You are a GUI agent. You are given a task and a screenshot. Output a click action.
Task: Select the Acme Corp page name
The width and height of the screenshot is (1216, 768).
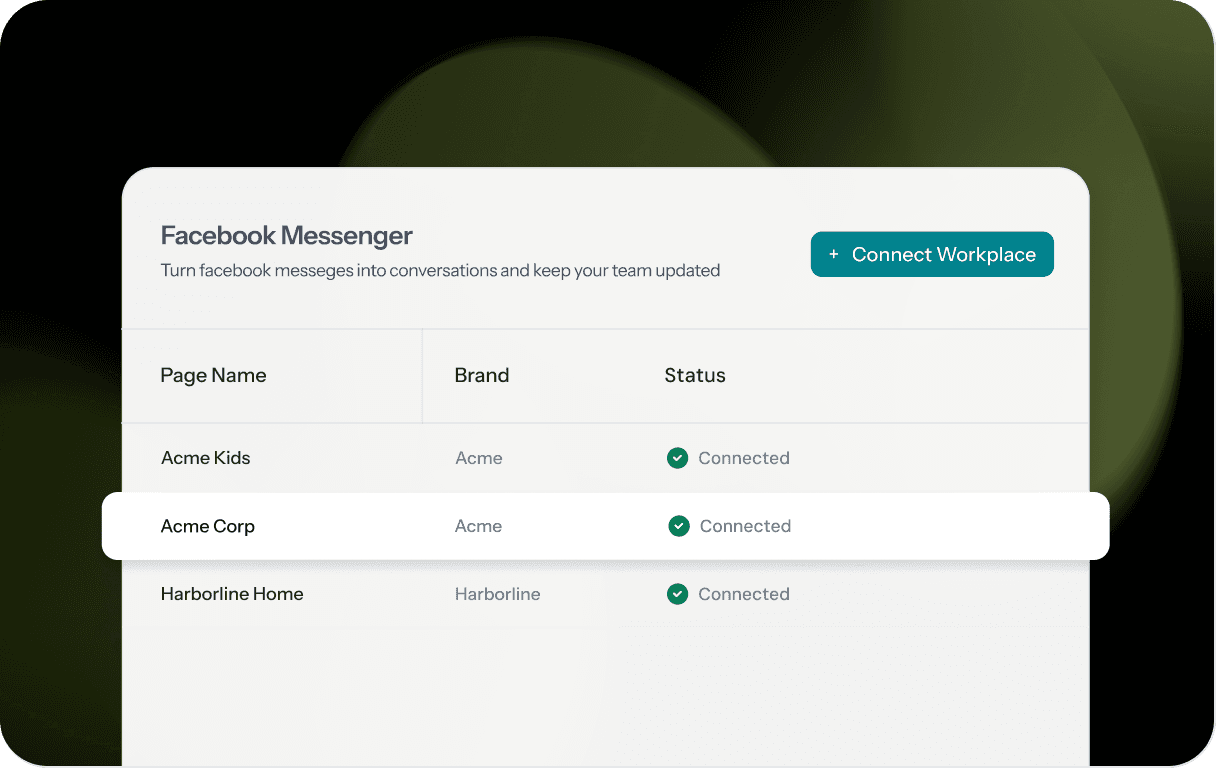pyautogui.click(x=208, y=526)
